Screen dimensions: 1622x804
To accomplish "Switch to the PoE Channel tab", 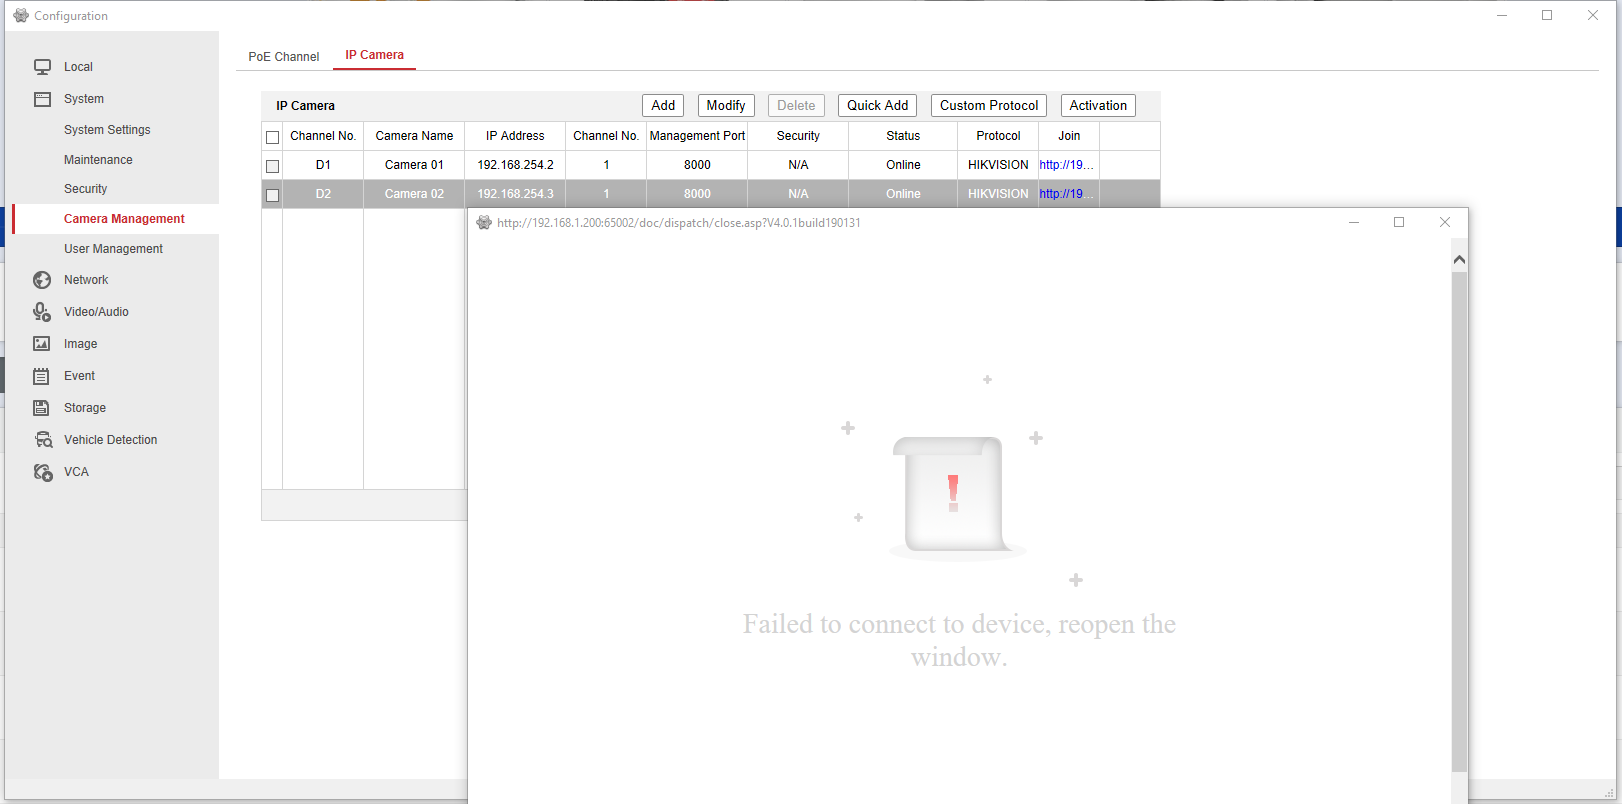I will pyautogui.click(x=284, y=57).
